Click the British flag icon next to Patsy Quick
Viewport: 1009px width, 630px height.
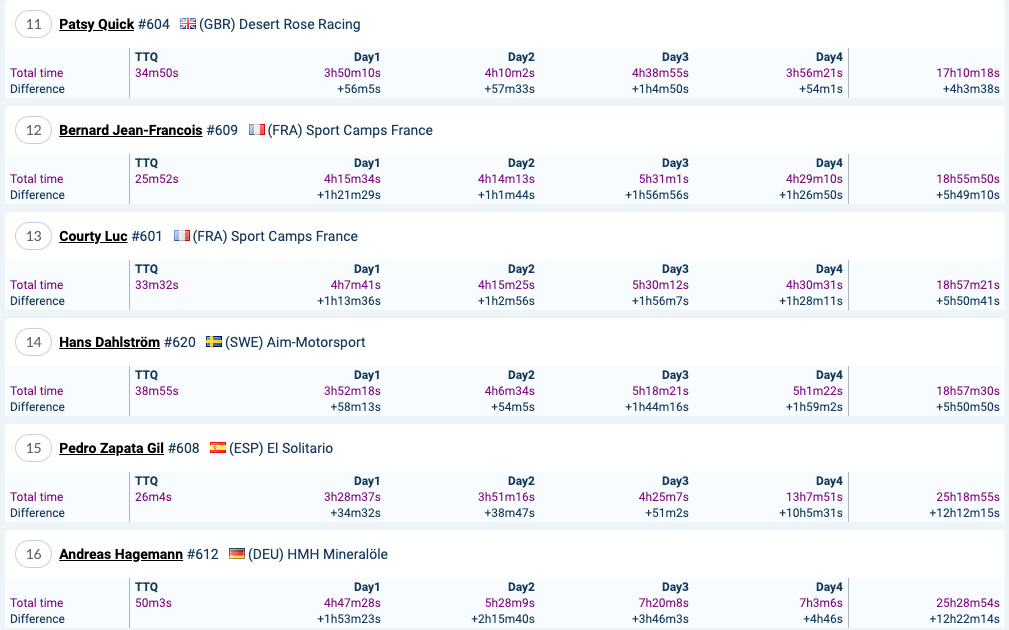(x=188, y=24)
